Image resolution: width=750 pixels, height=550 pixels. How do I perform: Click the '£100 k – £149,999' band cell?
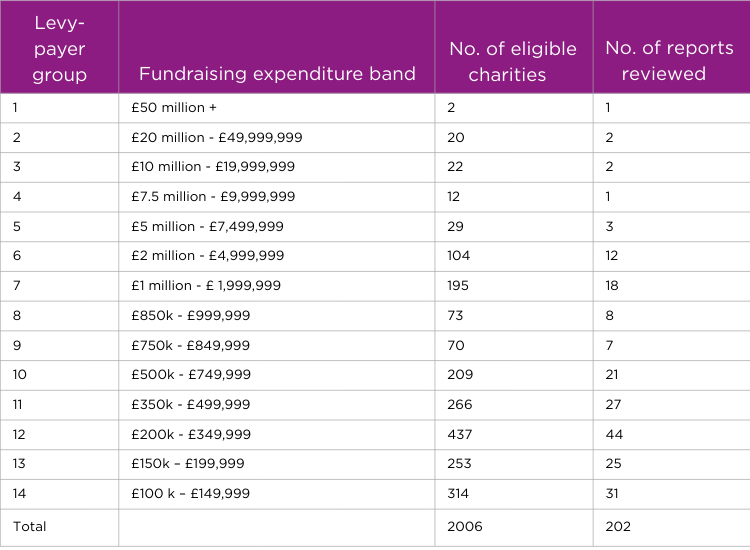point(190,494)
